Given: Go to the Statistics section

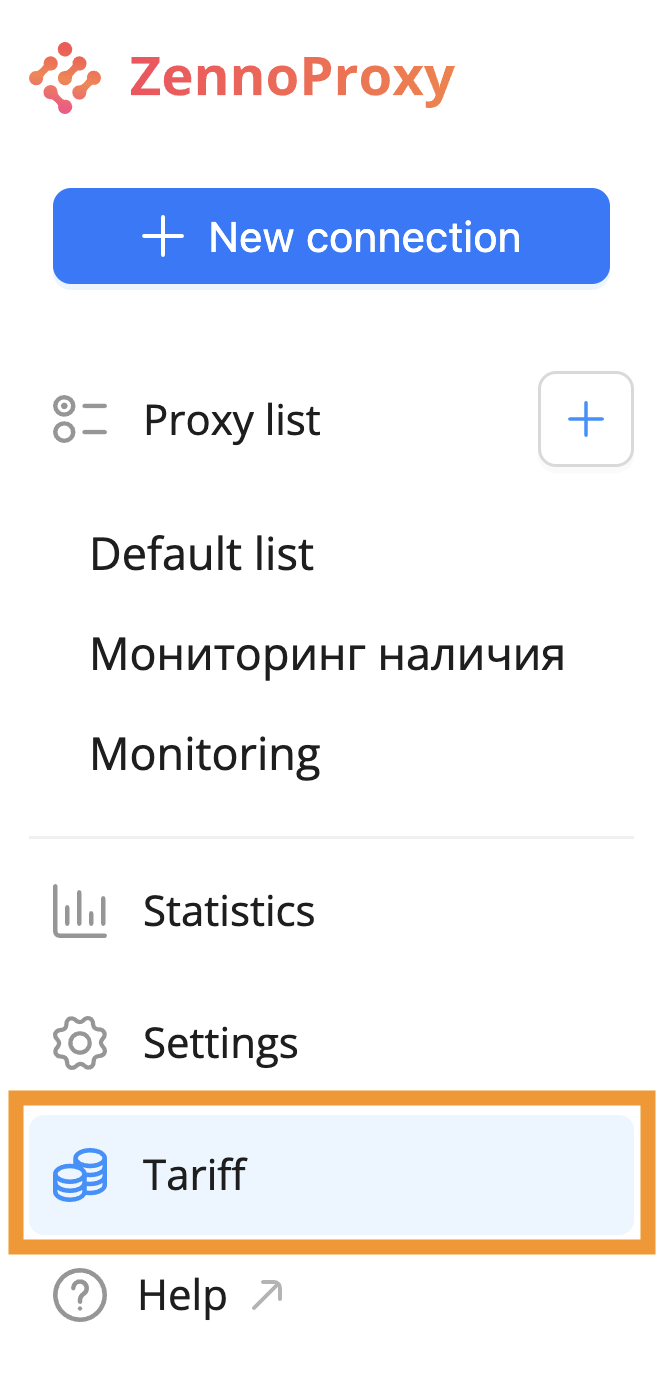Looking at the screenshot, I should 229,911.
